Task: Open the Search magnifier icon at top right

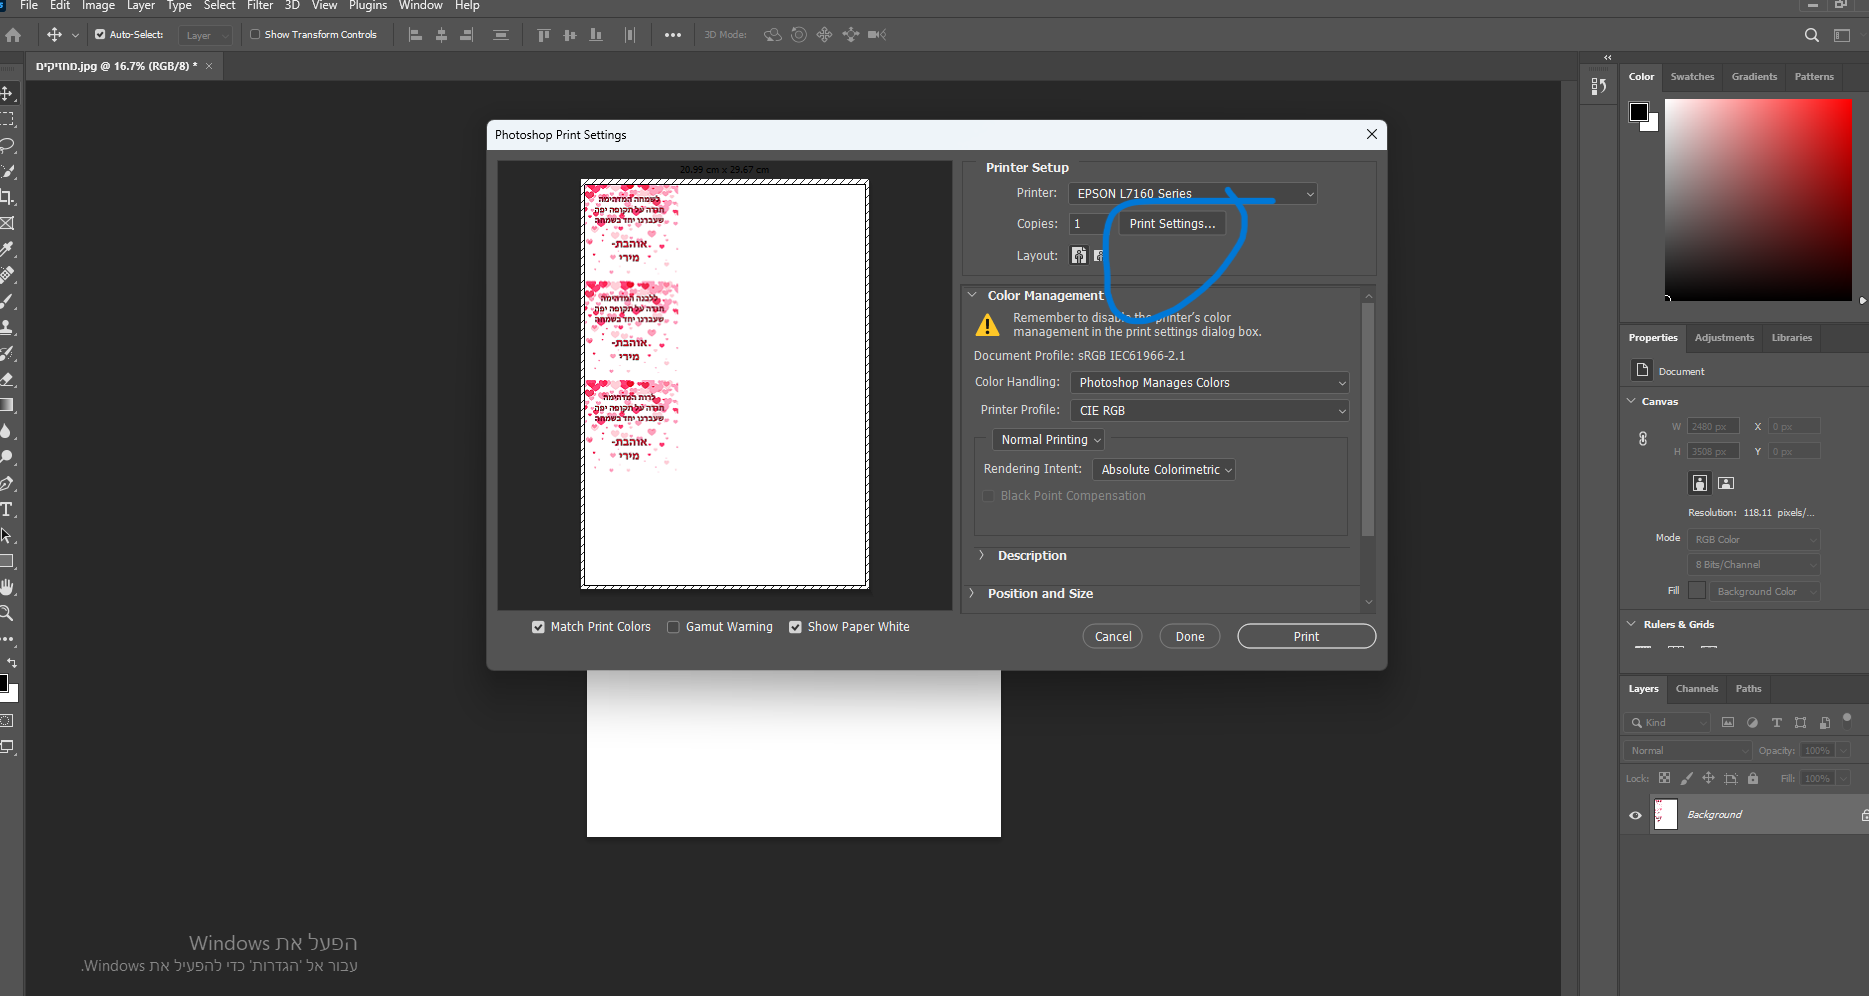Action: (1812, 35)
